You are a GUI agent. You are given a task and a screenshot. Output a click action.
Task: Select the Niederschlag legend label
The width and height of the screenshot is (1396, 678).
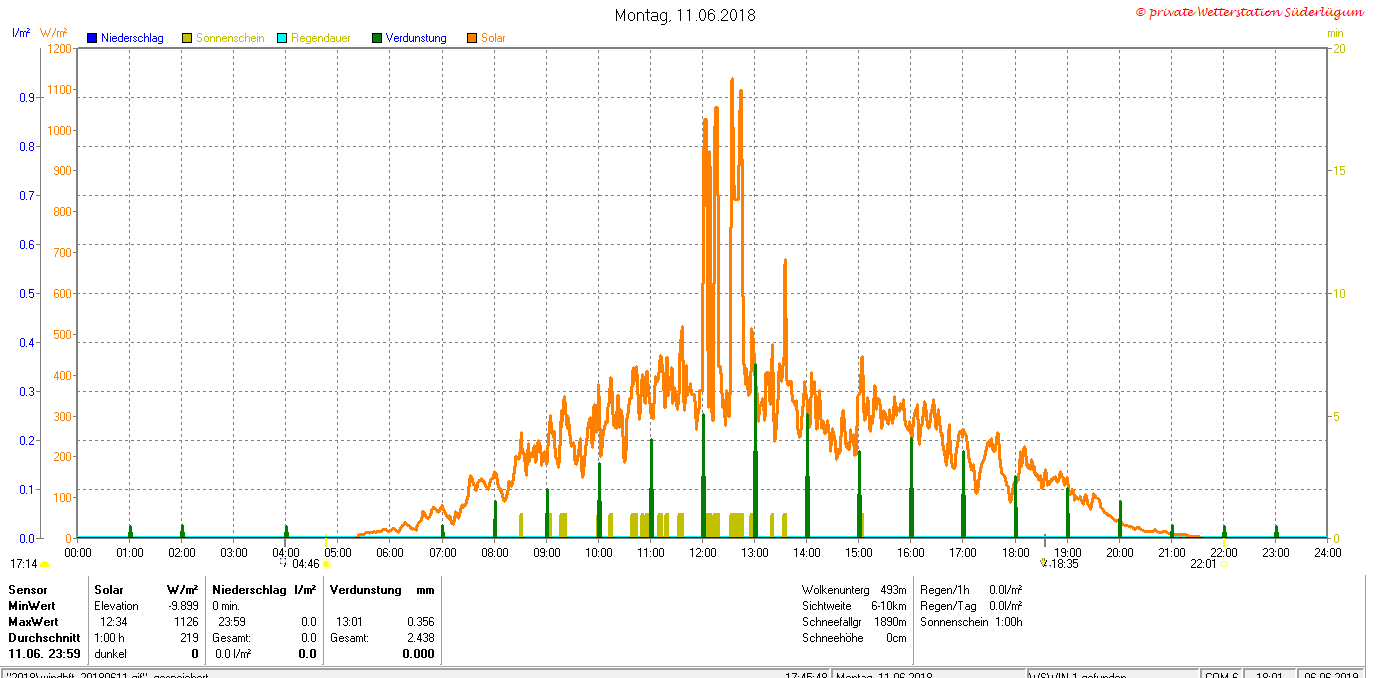click(132, 38)
